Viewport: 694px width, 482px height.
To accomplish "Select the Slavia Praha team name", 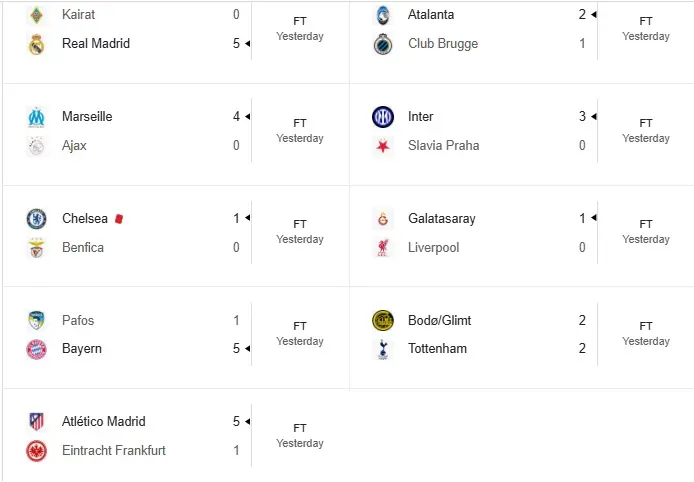I will (443, 145).
